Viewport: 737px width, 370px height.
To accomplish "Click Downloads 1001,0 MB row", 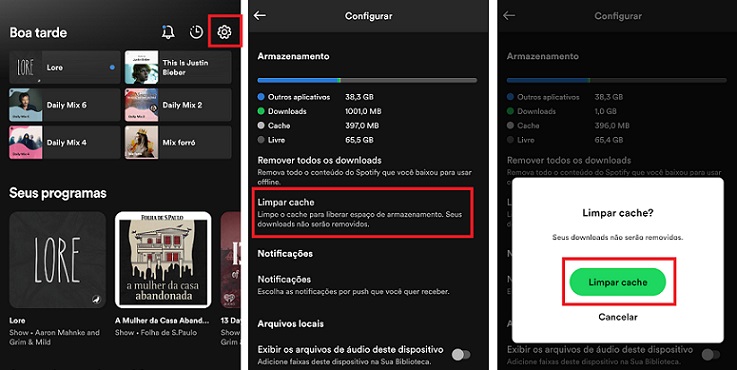I will (320, 111).
